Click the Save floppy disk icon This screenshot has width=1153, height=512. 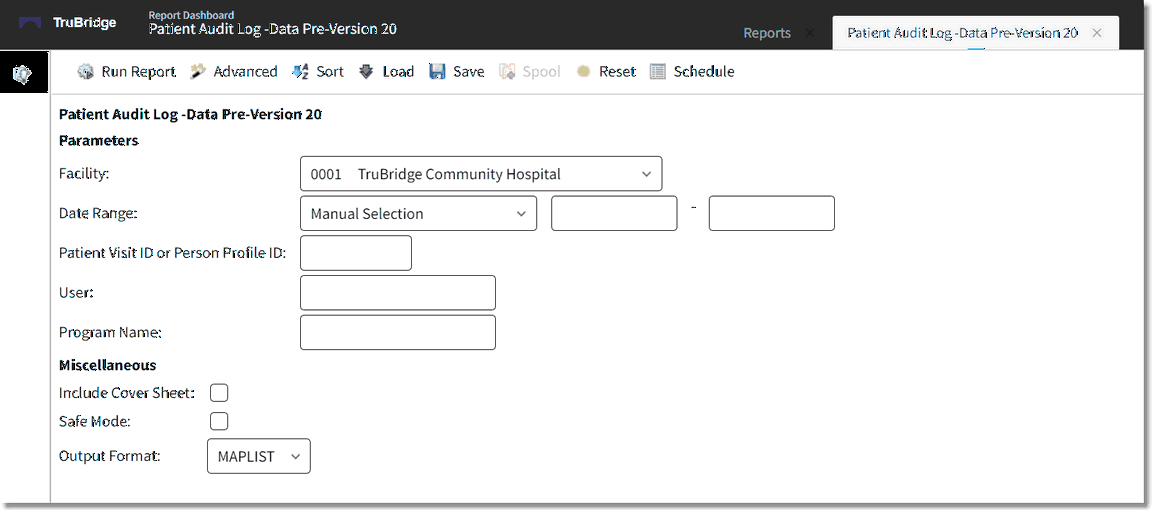point(437,72)
